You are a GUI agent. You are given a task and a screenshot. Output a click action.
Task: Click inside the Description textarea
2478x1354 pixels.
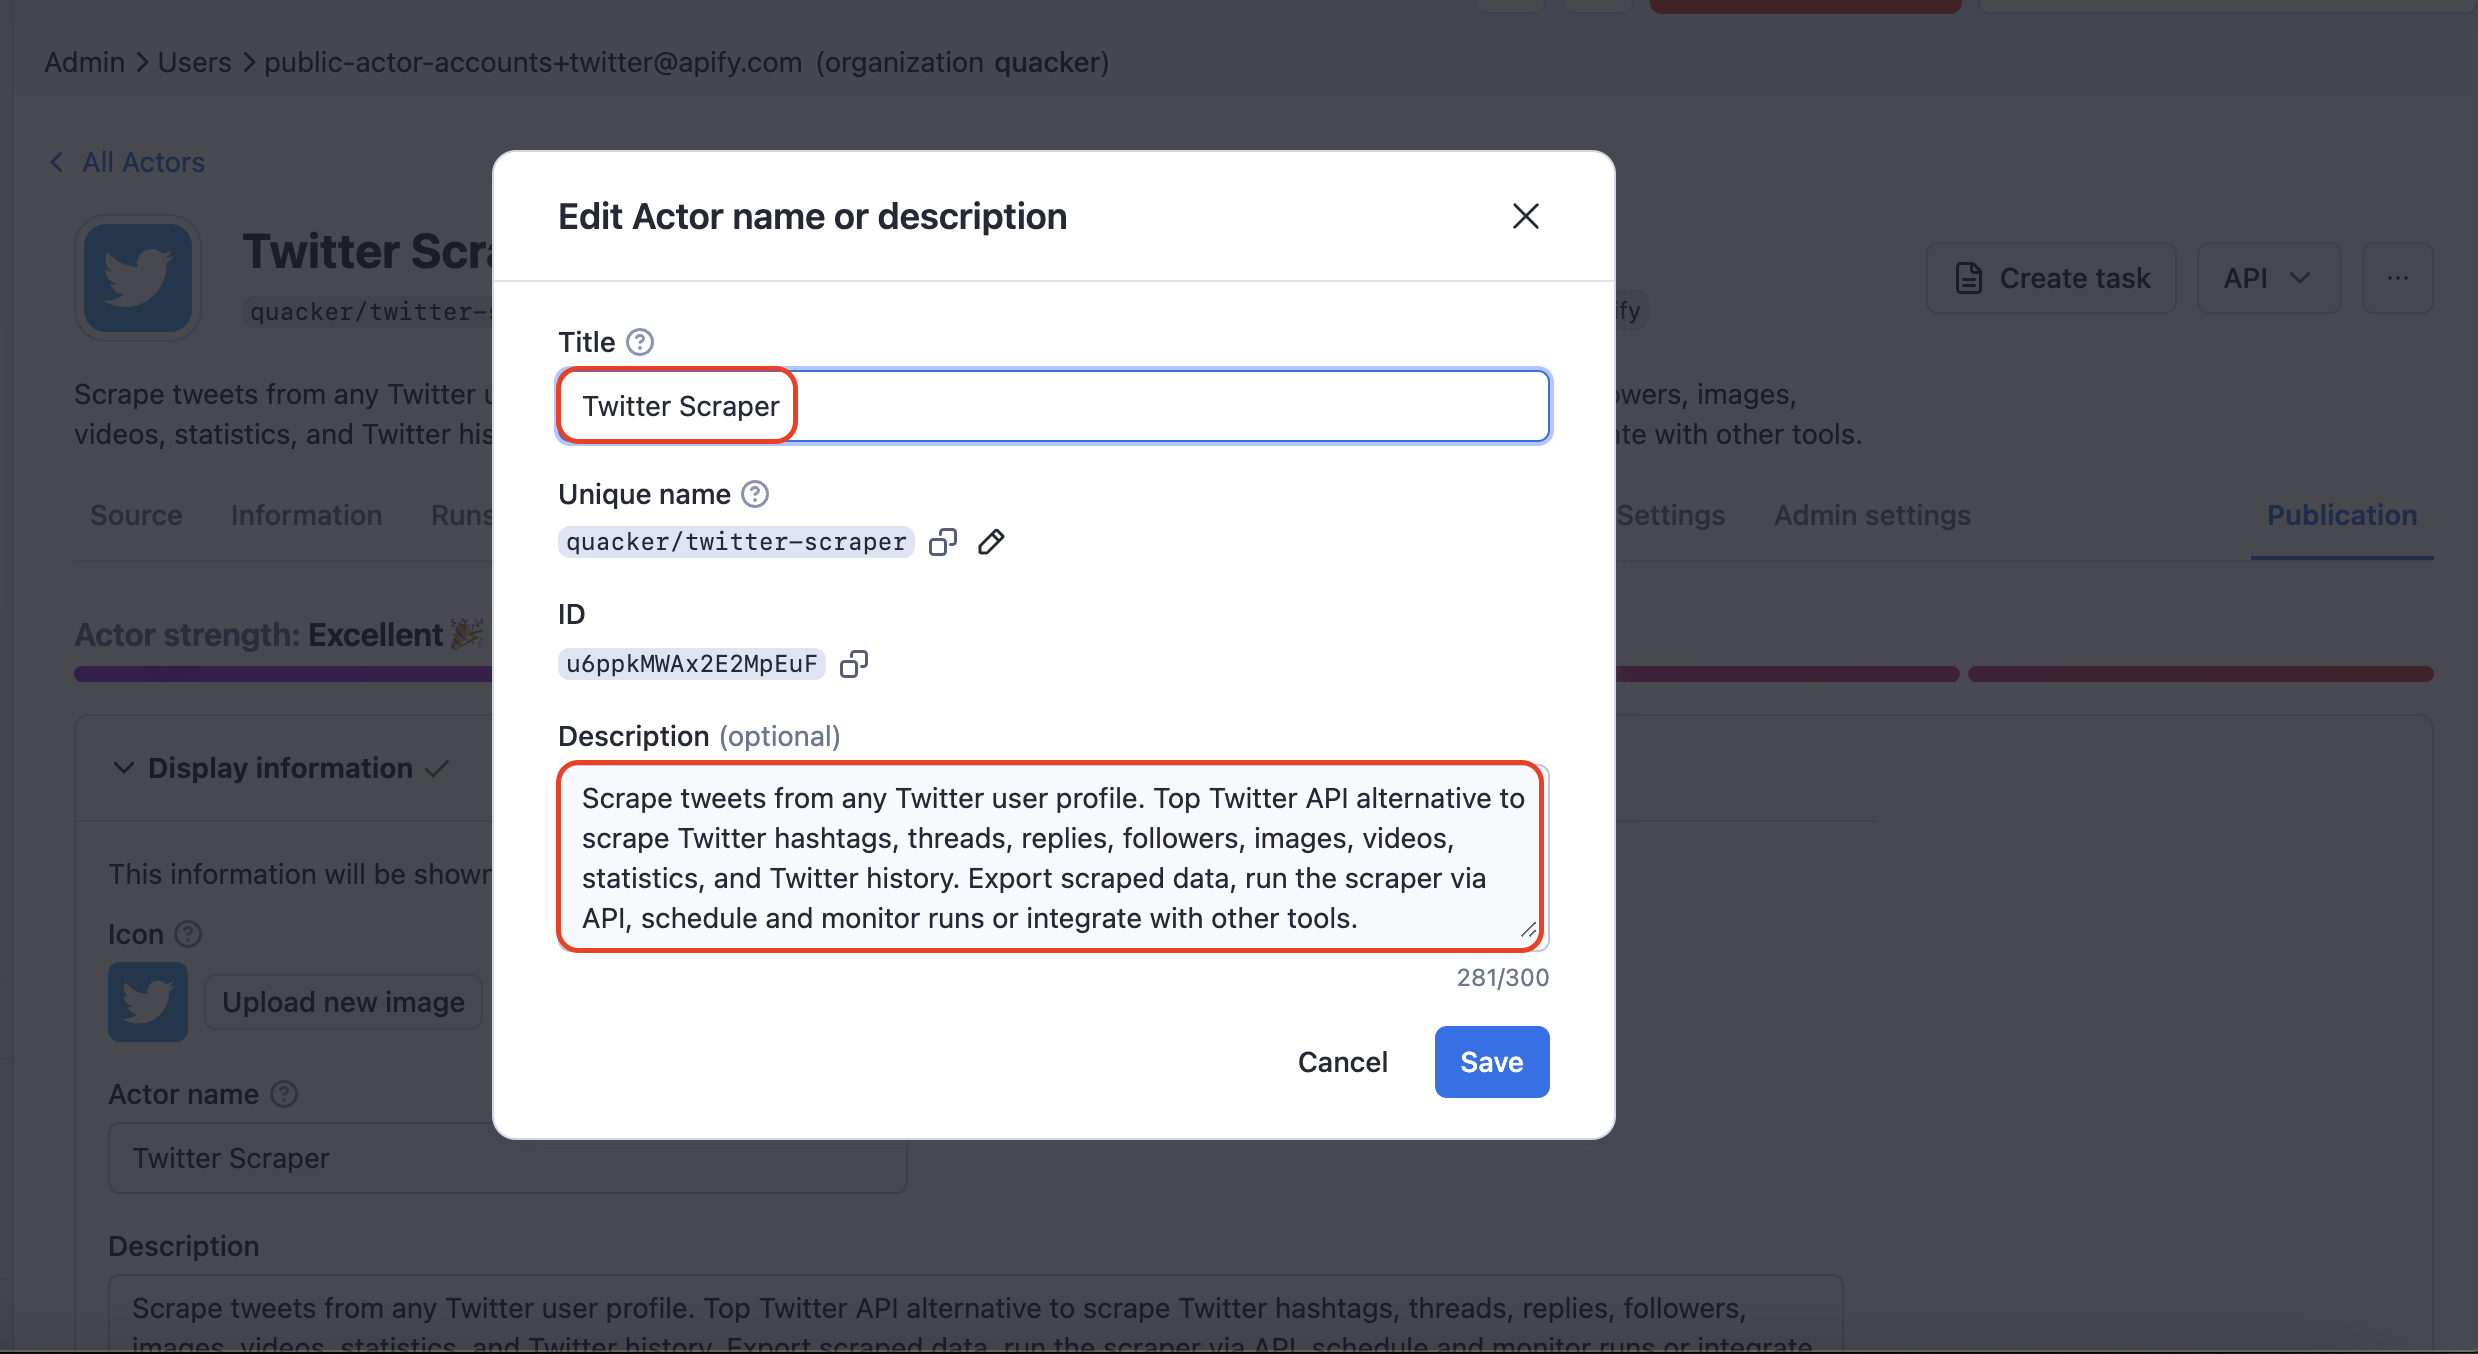pyautogui.click(x=1050, y=857)
